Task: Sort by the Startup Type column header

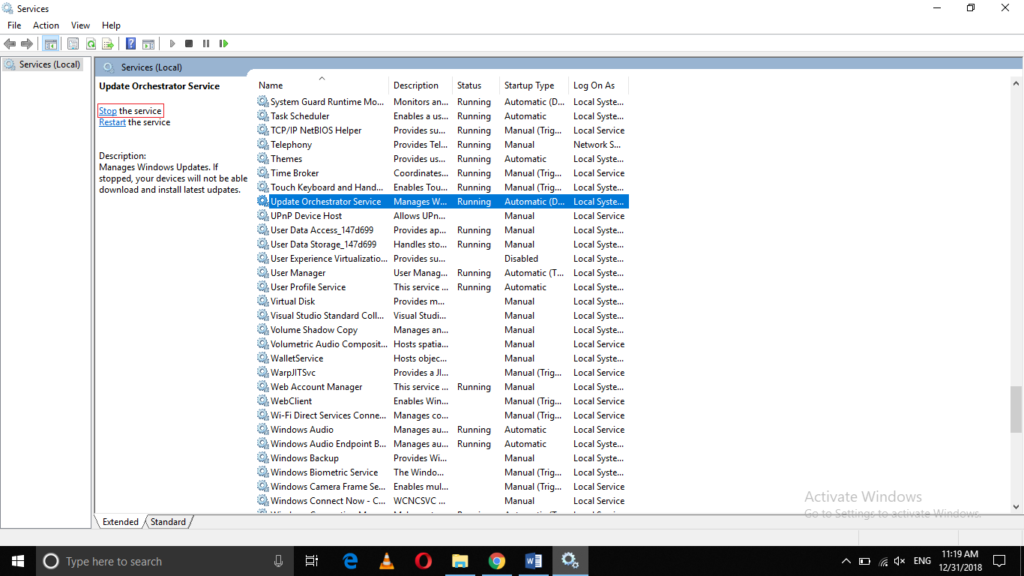Action: click(x=533, y=86)
